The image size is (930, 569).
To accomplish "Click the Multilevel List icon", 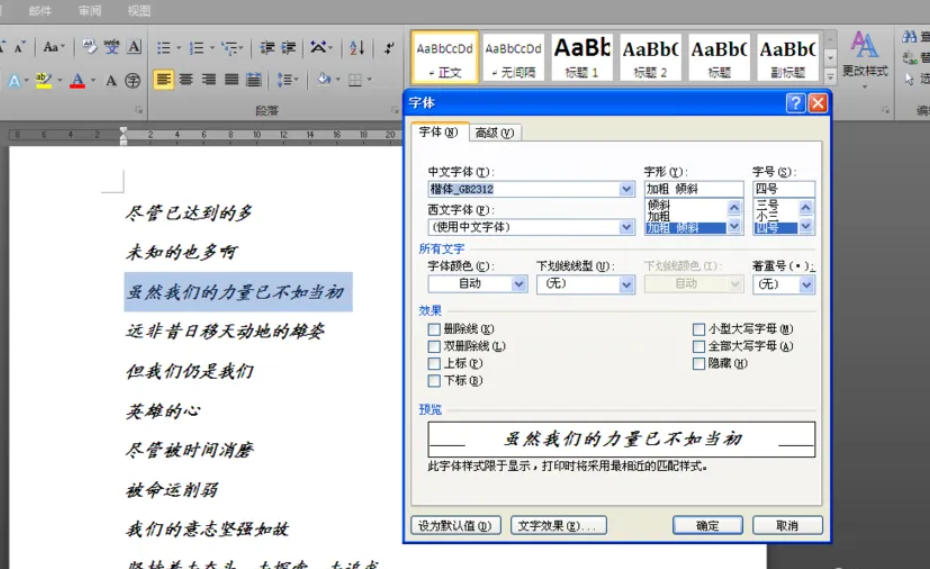I will pyautogui.click(x=229, y=47).
